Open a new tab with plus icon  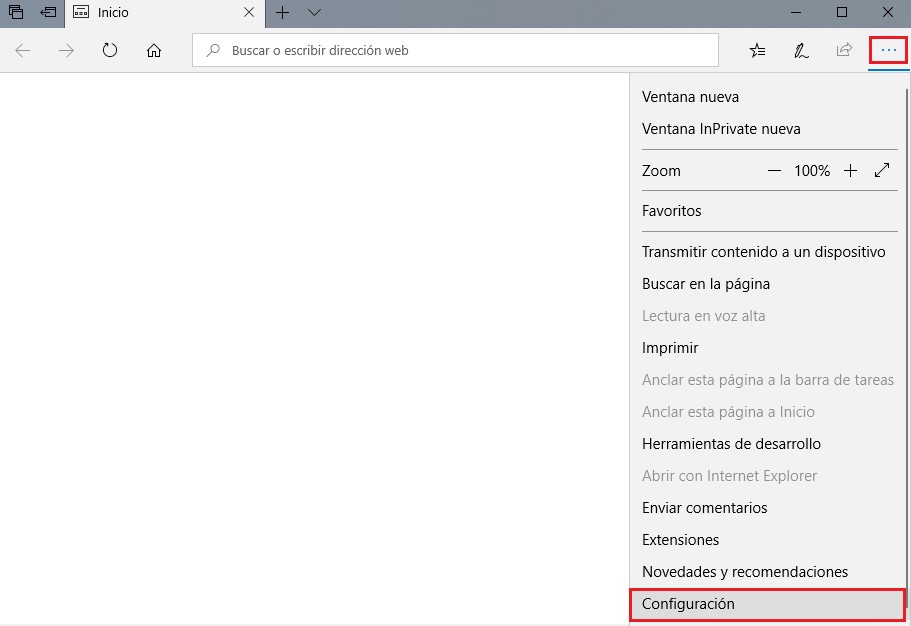[282, 12]
